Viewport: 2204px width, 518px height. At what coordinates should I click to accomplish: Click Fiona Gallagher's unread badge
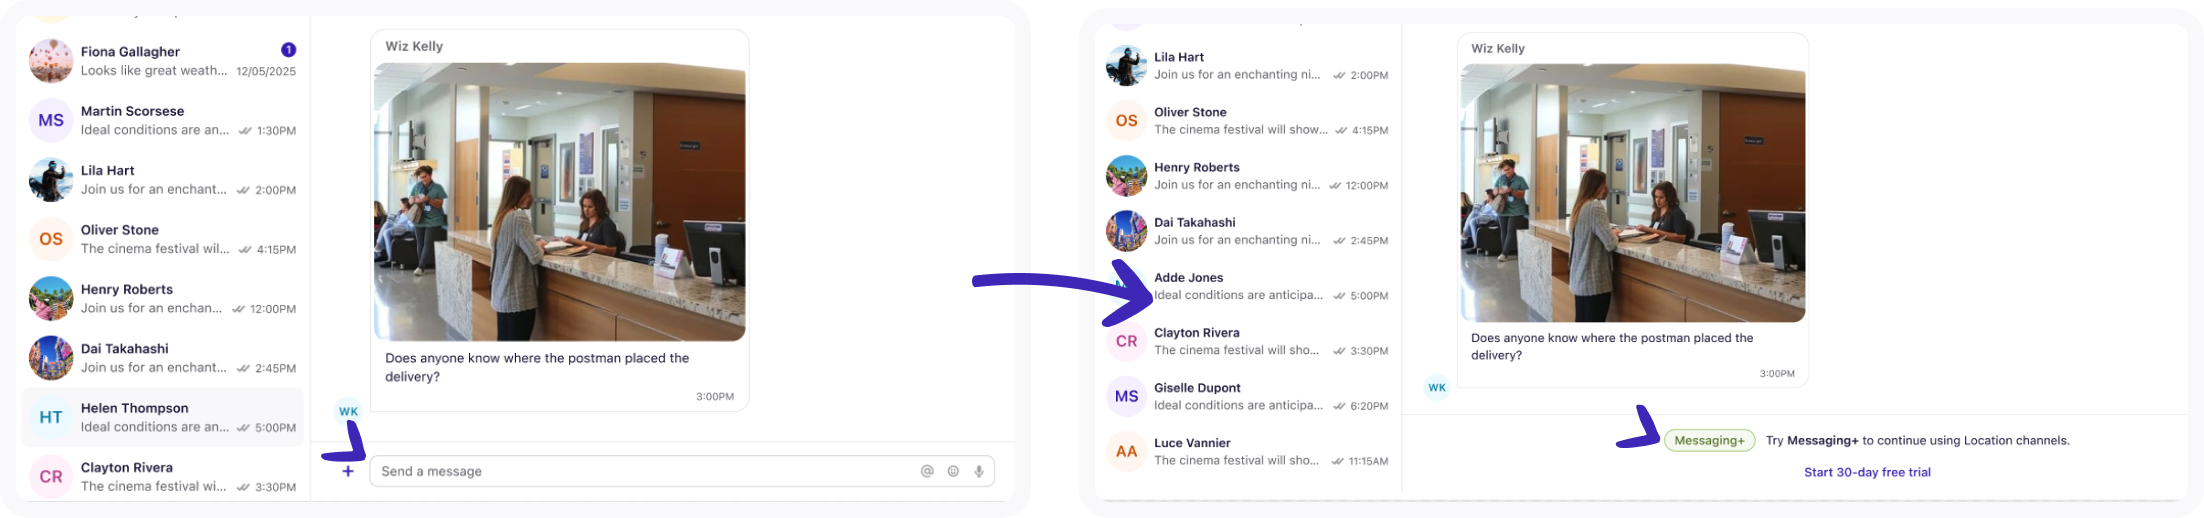(288, 50)
